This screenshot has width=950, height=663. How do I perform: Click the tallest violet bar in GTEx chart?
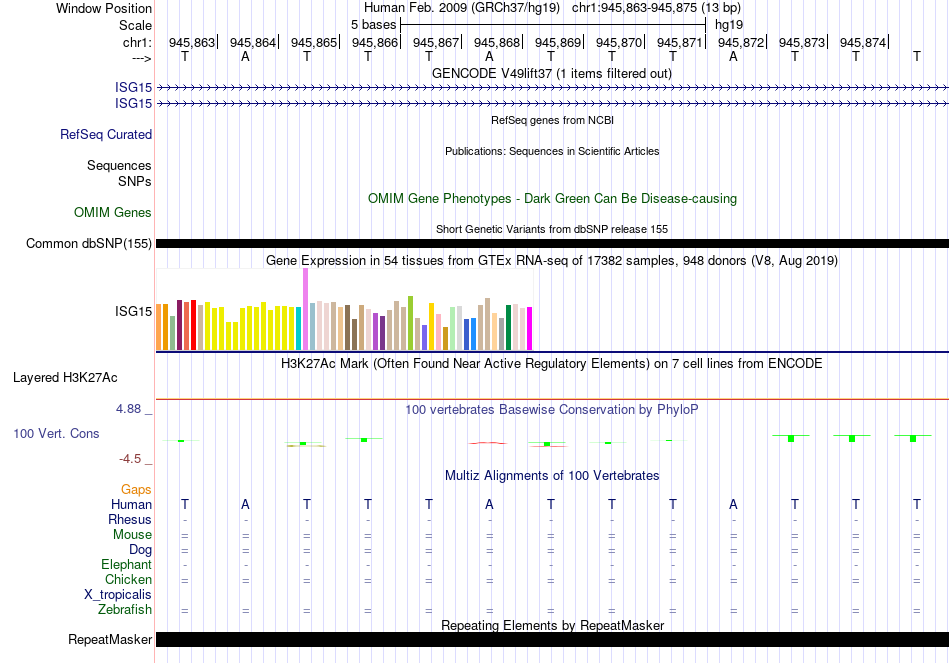pyautogui.click(x=305, y=309)
